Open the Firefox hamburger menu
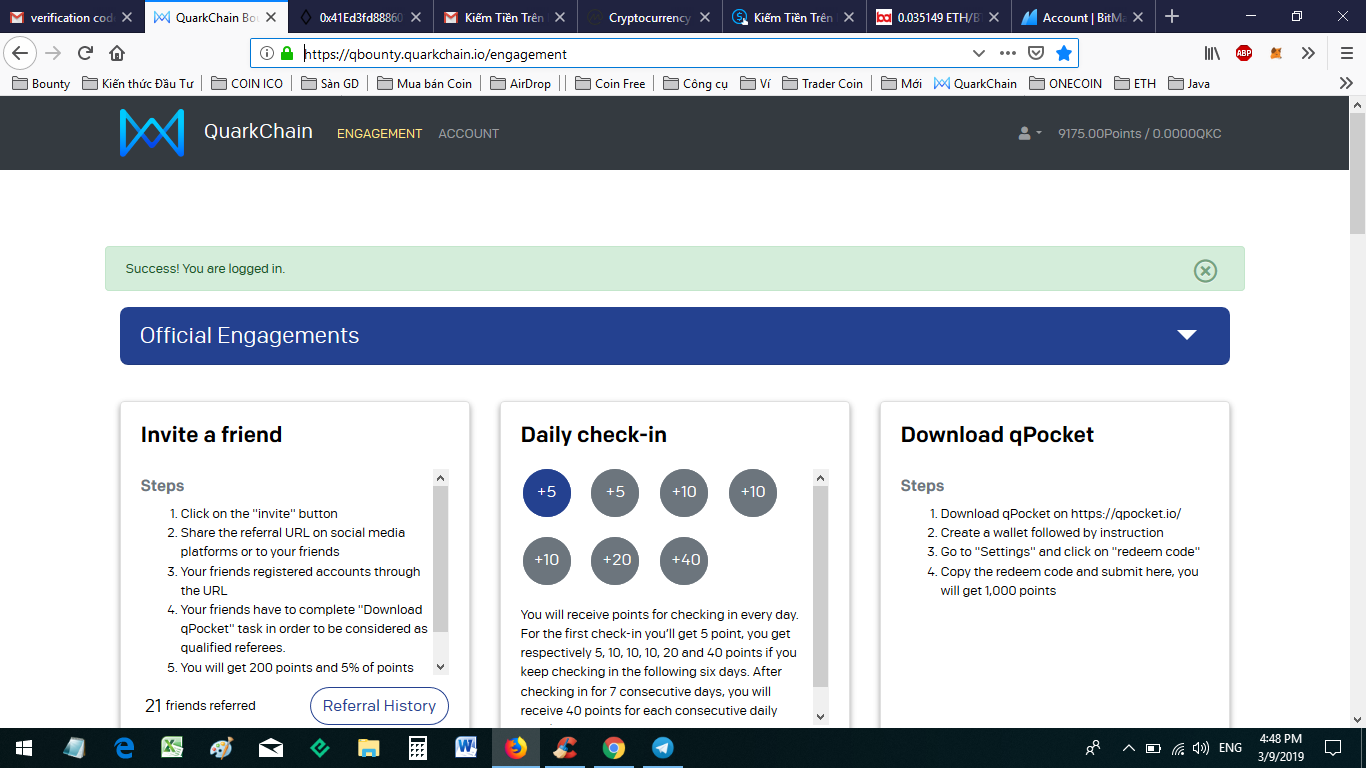 click(x=1346, y=53)
